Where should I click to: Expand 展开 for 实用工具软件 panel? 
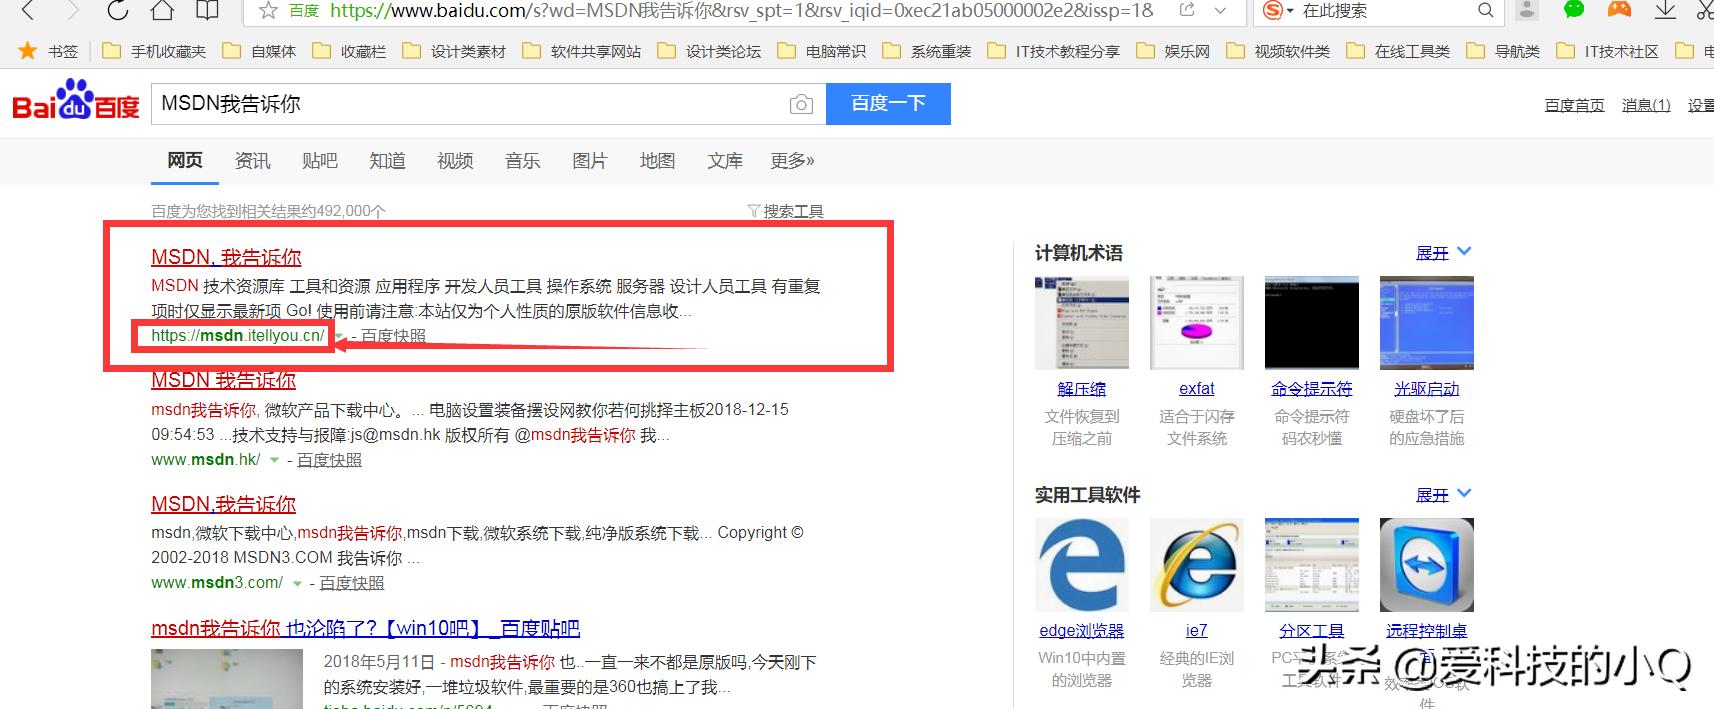[x=1443, y=494]
